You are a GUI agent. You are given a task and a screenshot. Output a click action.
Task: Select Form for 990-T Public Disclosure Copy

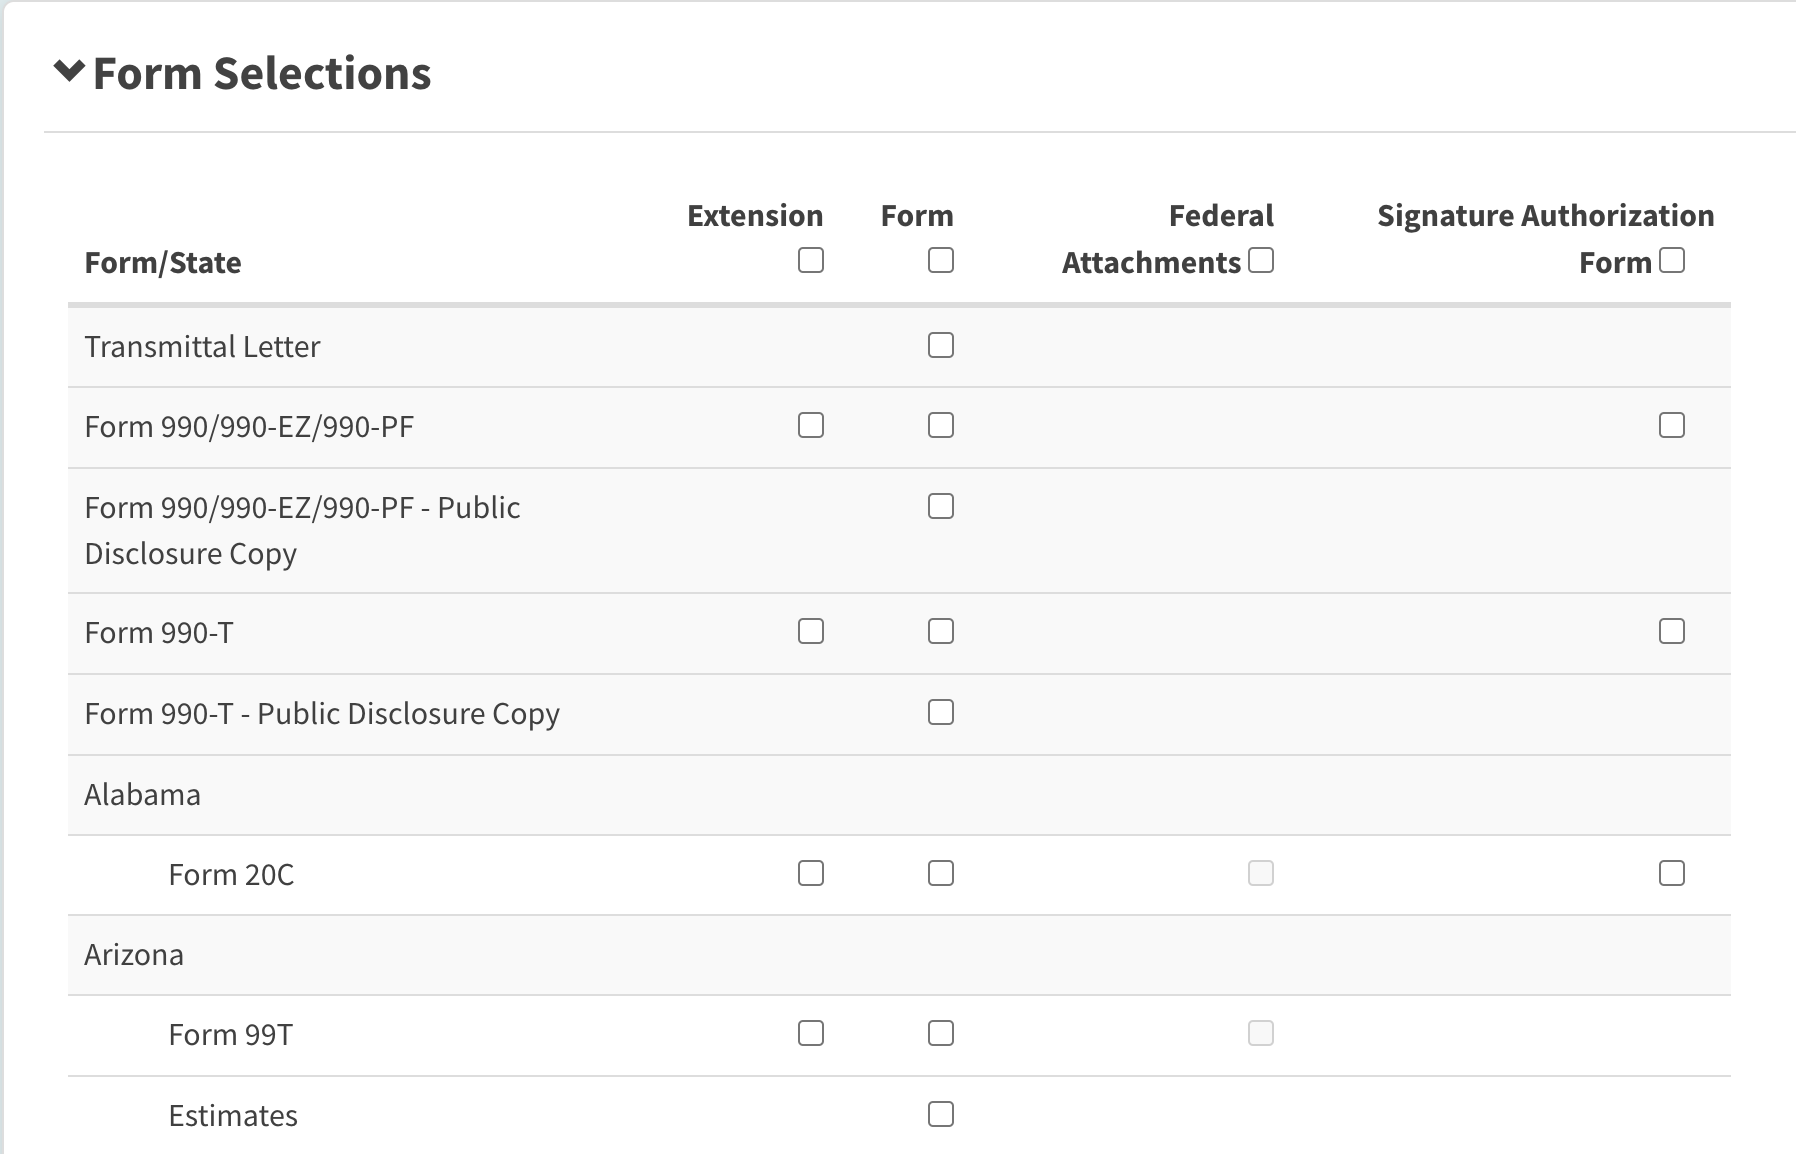(941, 713)
